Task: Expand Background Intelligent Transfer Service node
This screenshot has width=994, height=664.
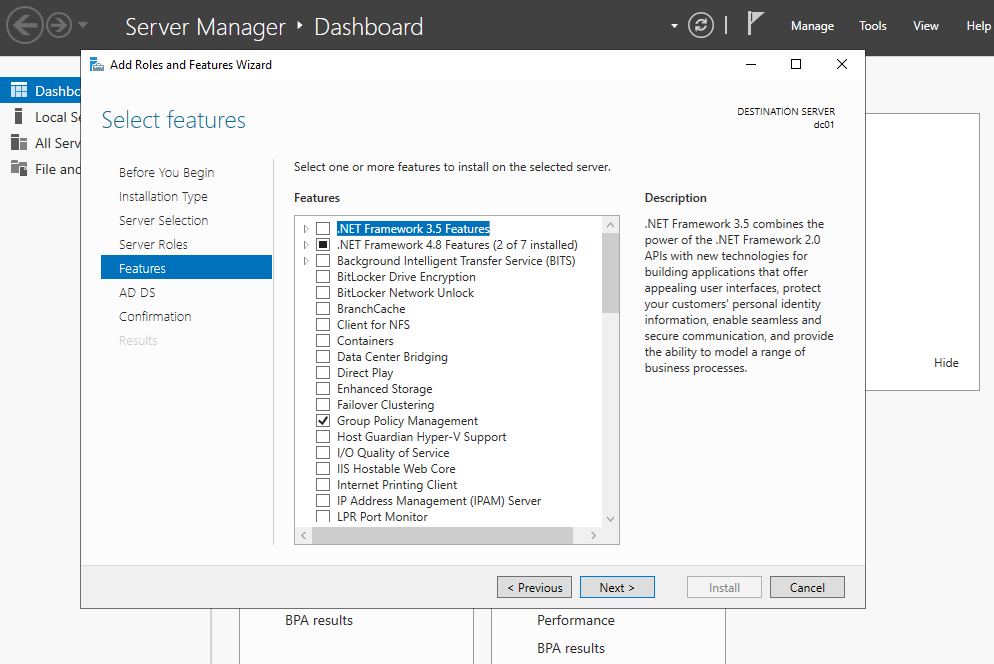Action: click(306, 261)
